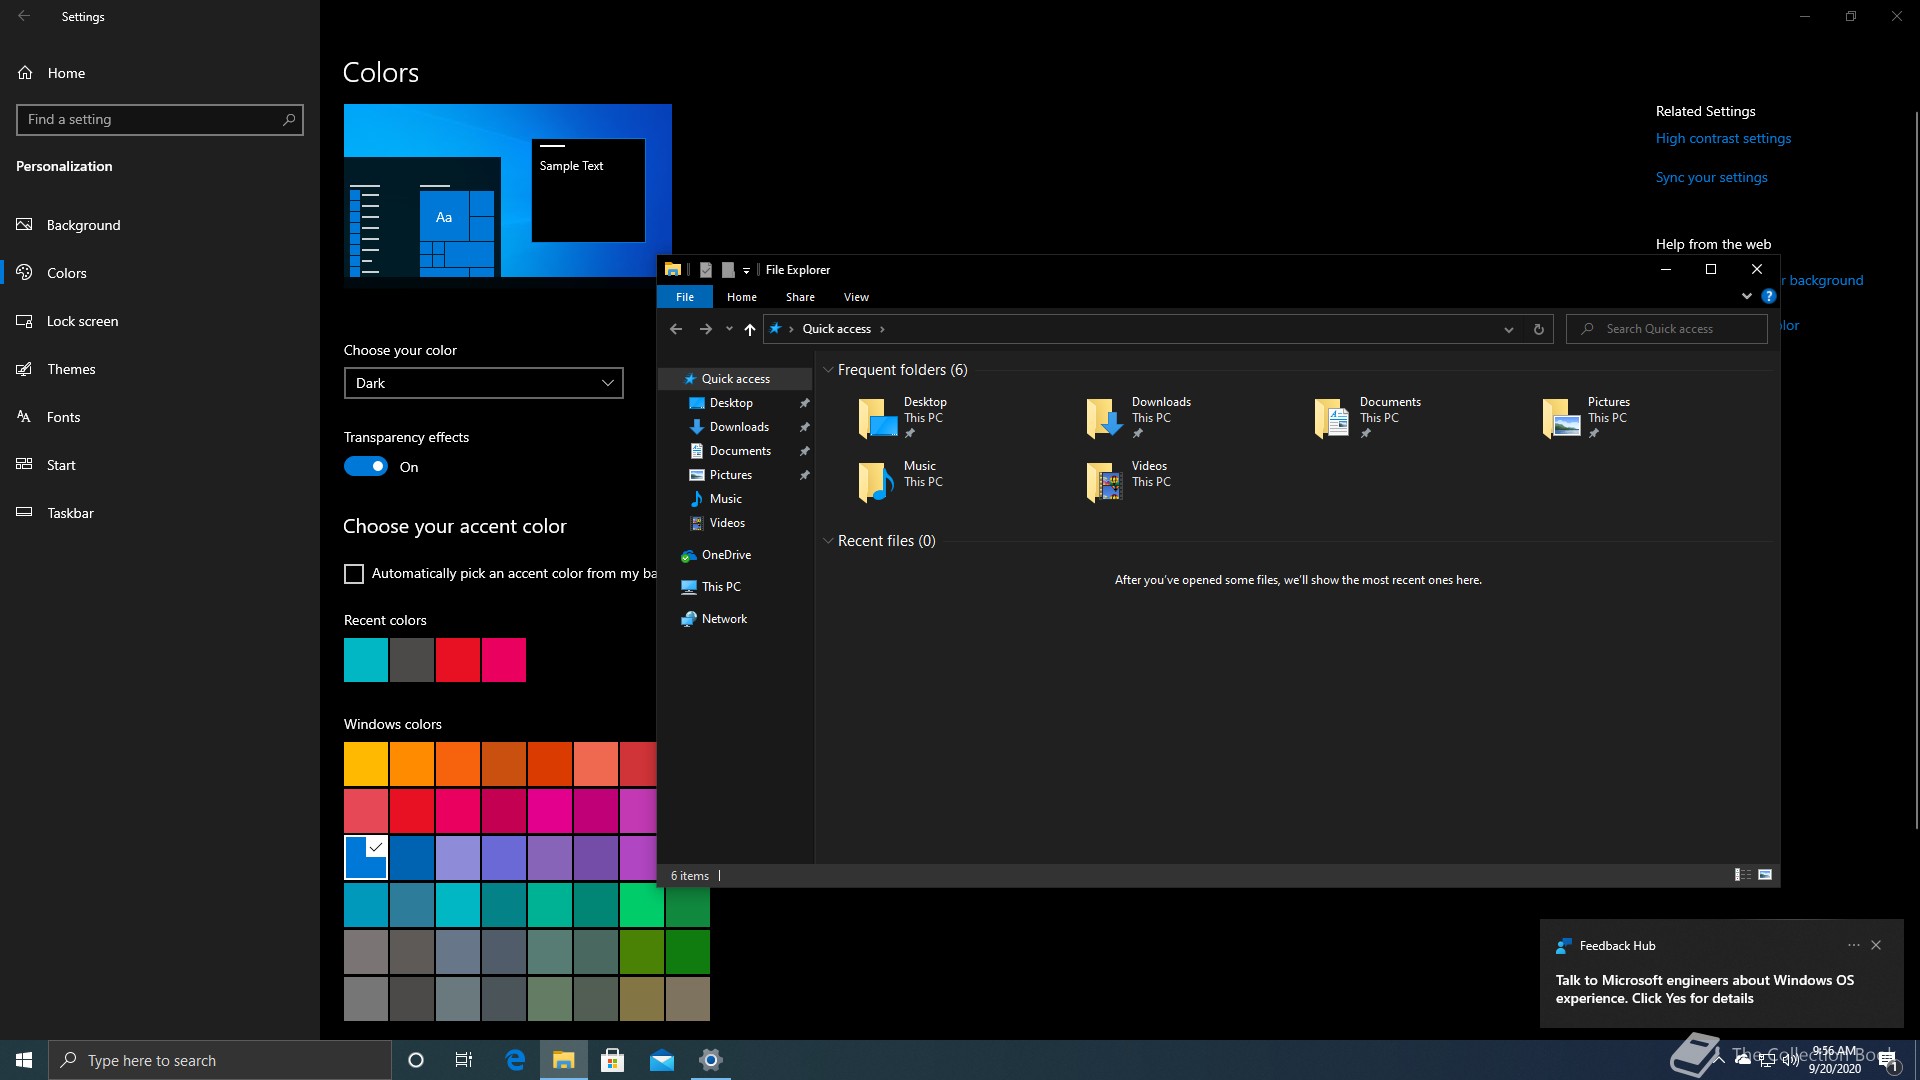Screen dimensions: 1920x1080
Task: Open the View ribbon tab
Action: click(x=856, y=297)
